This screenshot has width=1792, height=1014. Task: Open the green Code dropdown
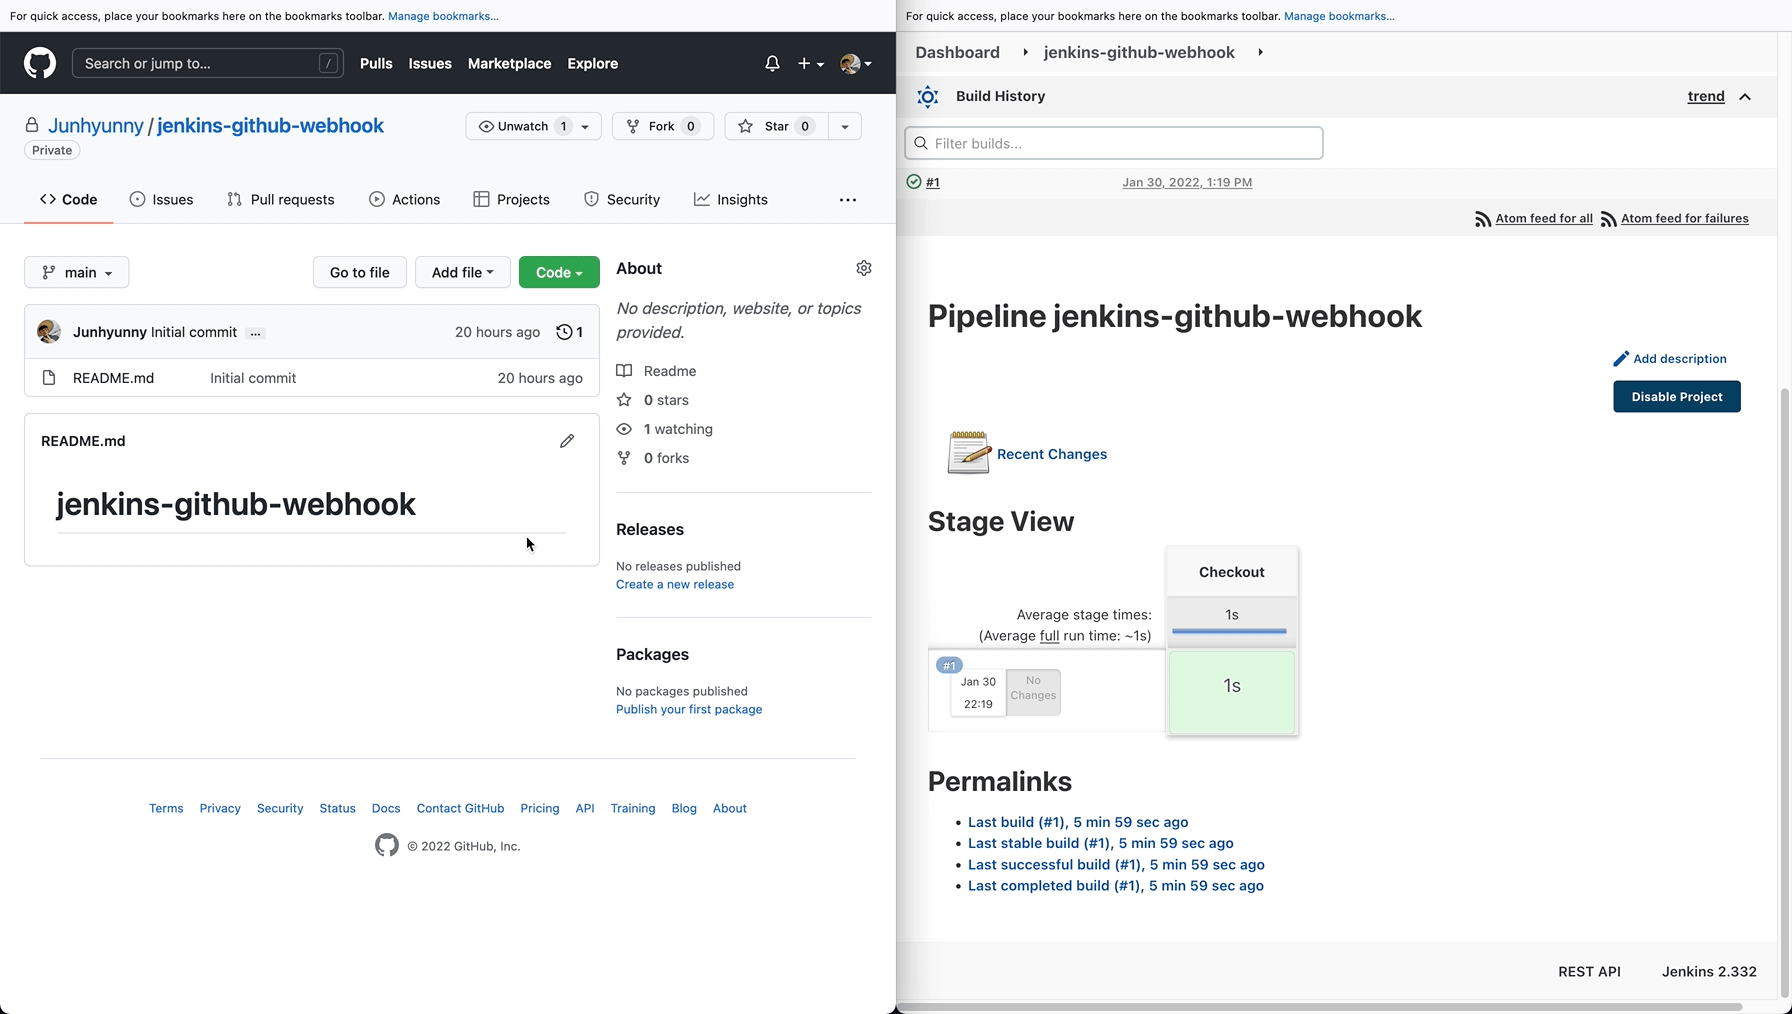pos(559,272)
